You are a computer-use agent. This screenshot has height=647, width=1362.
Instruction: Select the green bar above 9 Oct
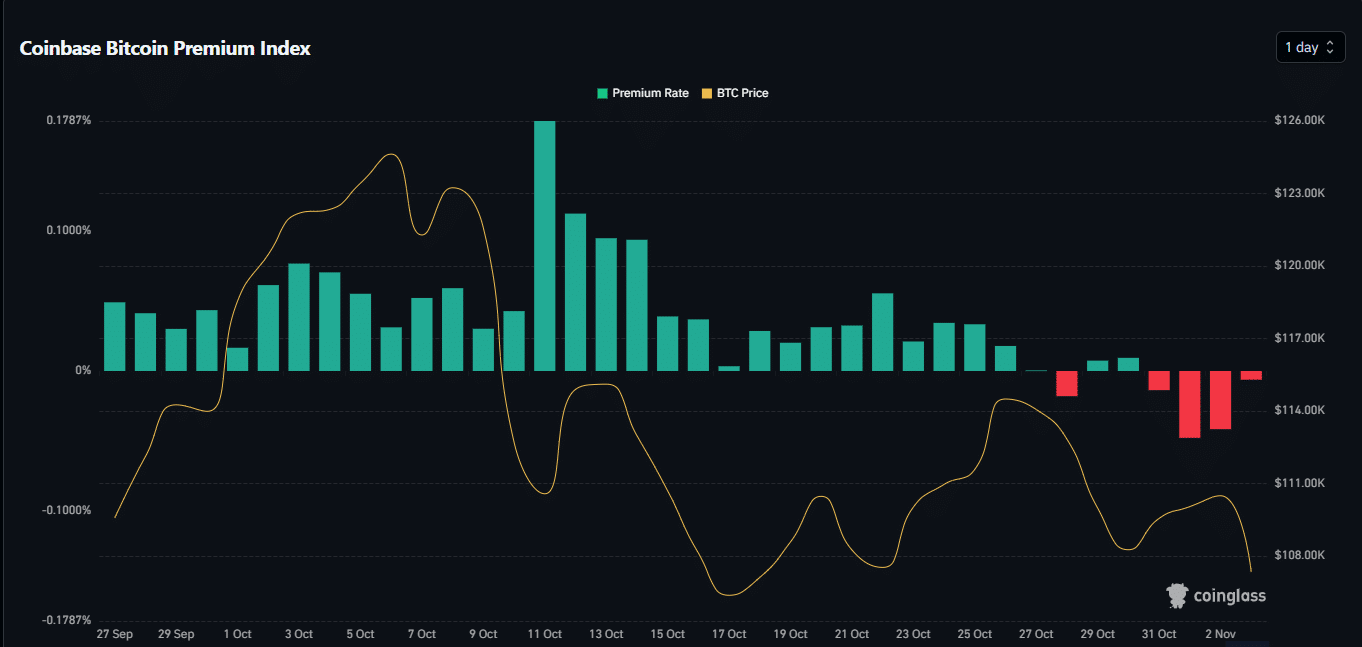pos(483,350)
